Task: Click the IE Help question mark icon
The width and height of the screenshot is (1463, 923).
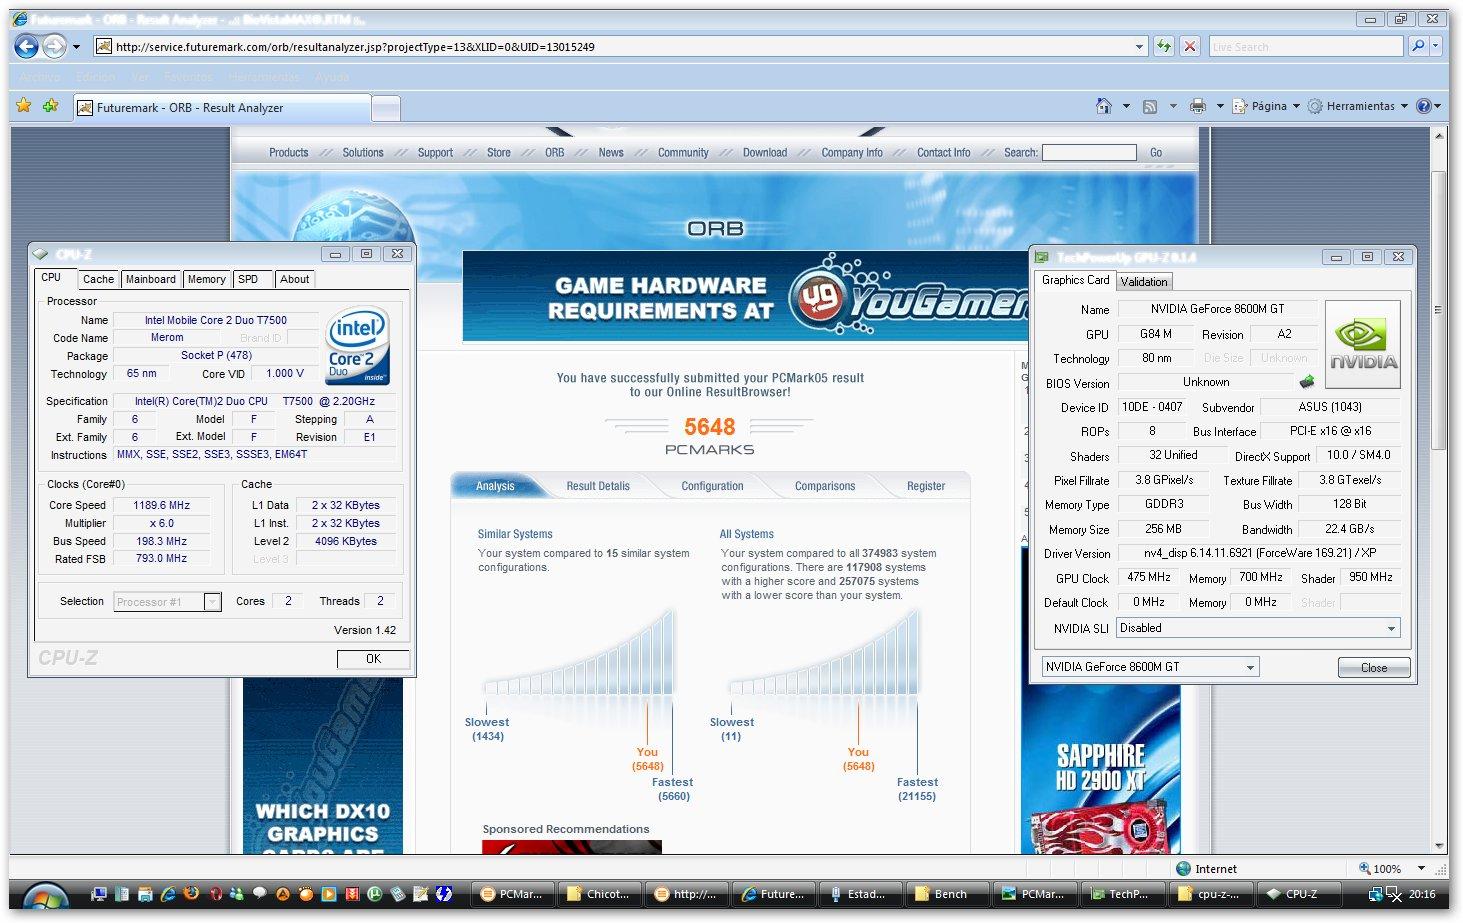Action: click(1424, 106)
